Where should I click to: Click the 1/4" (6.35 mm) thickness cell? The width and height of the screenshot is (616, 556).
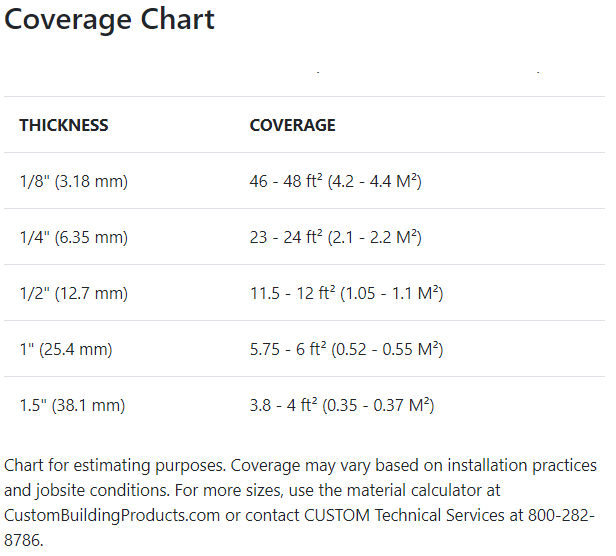[74, 238]
